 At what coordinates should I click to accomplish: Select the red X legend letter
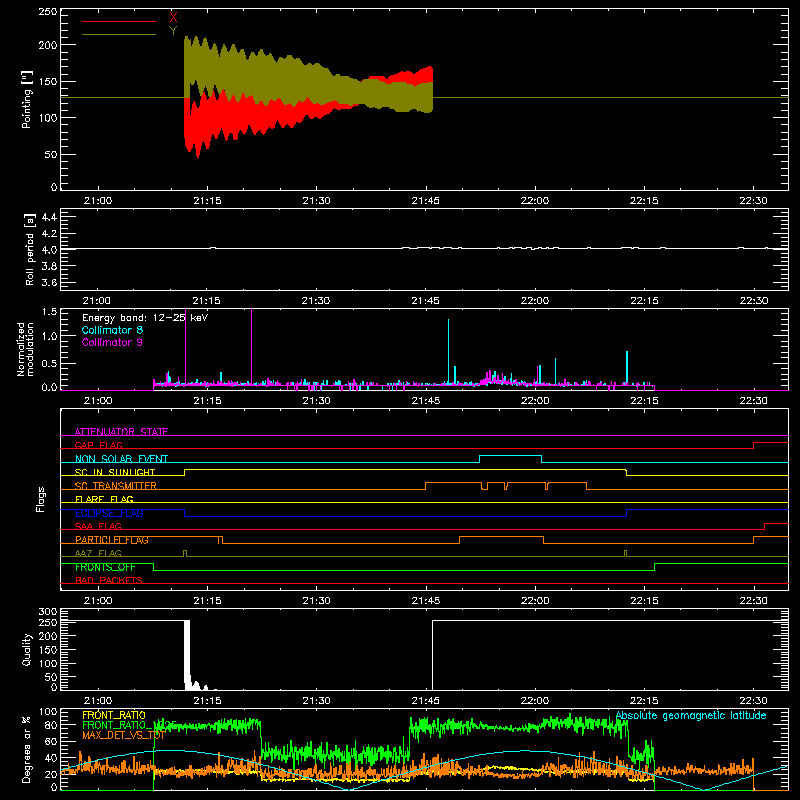tap(173, 18)
